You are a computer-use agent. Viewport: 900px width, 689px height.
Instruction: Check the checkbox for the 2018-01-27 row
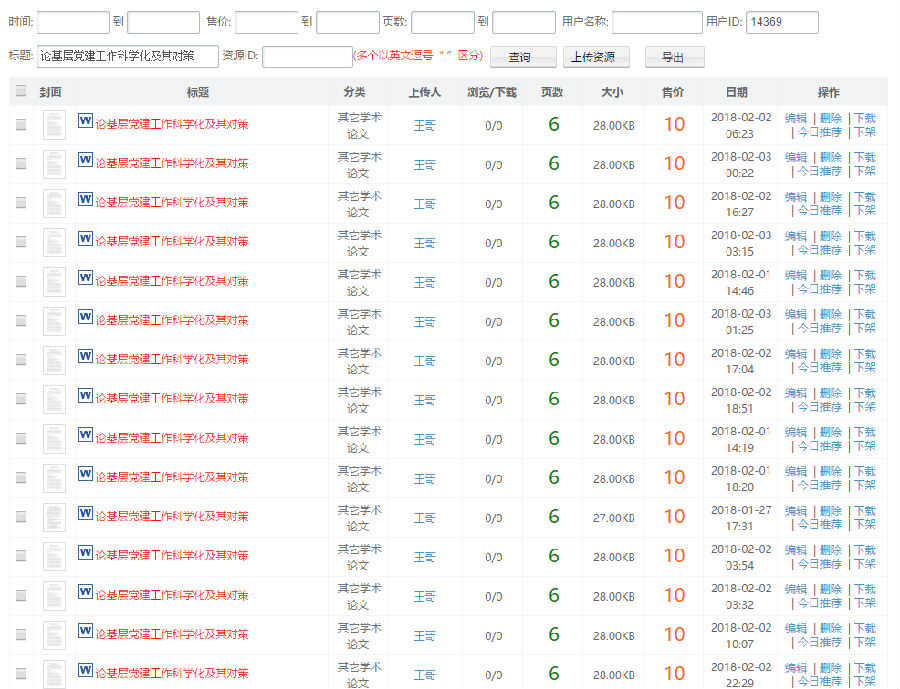(21, 517)
